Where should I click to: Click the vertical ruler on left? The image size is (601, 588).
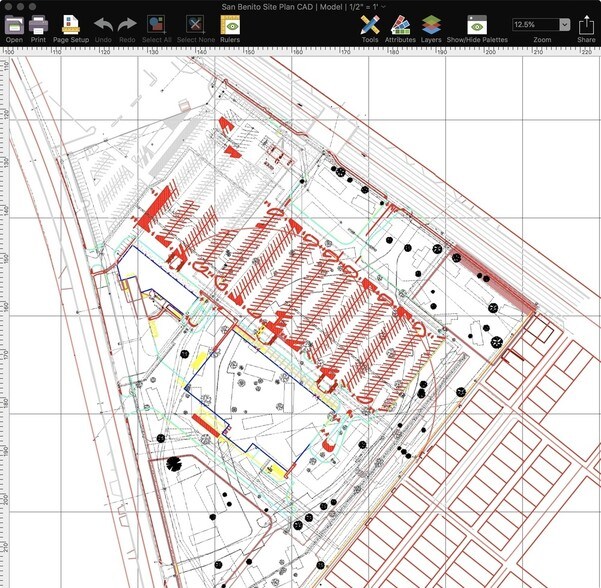coord(4,322)
